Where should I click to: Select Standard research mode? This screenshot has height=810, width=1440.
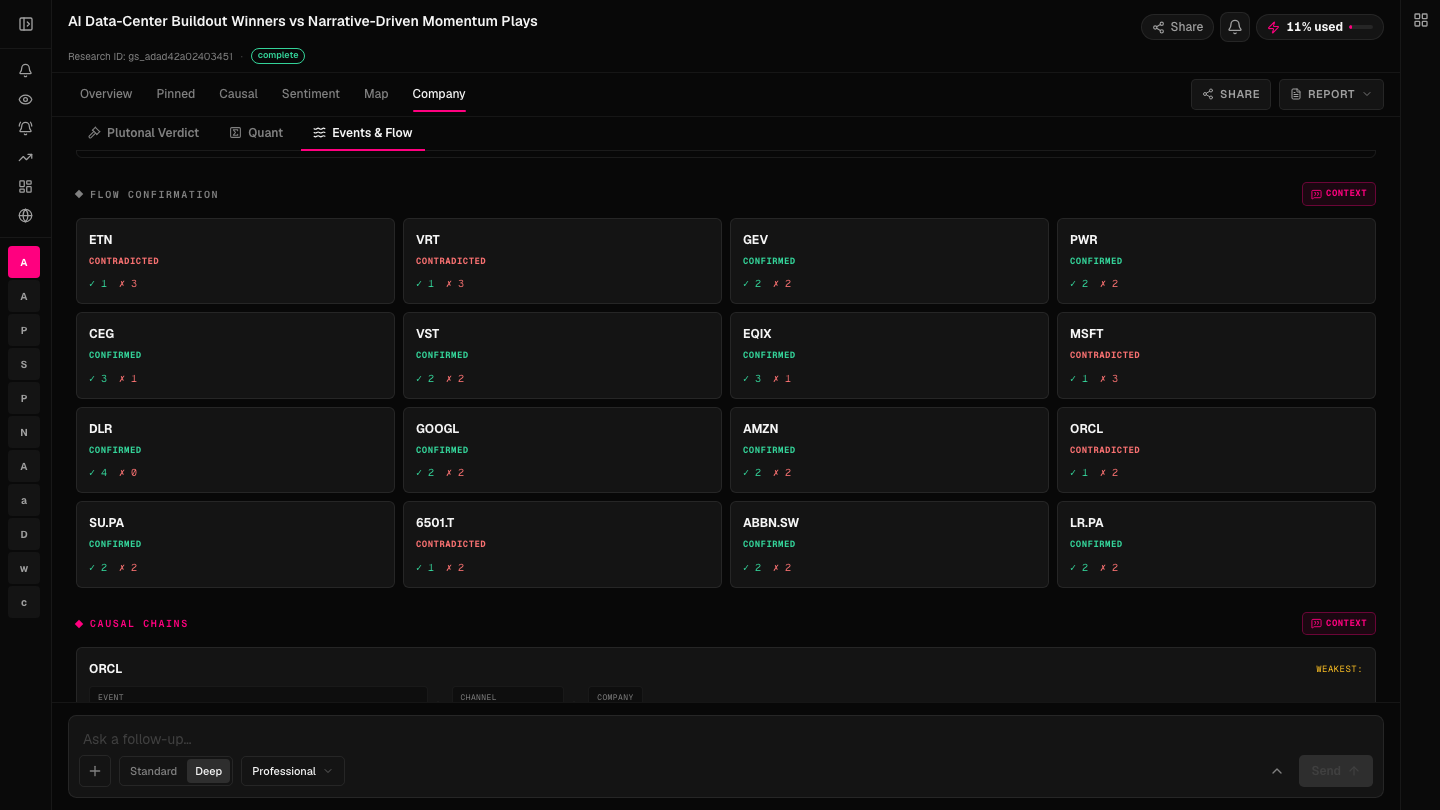[x=153, y=771]
